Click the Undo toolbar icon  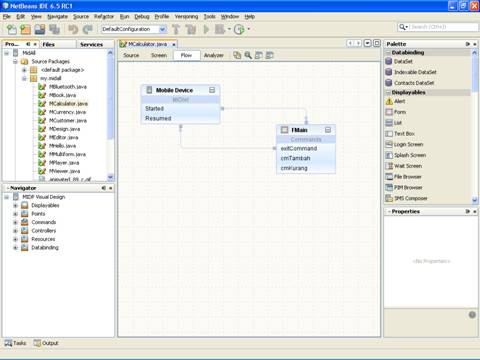point(73,30)
